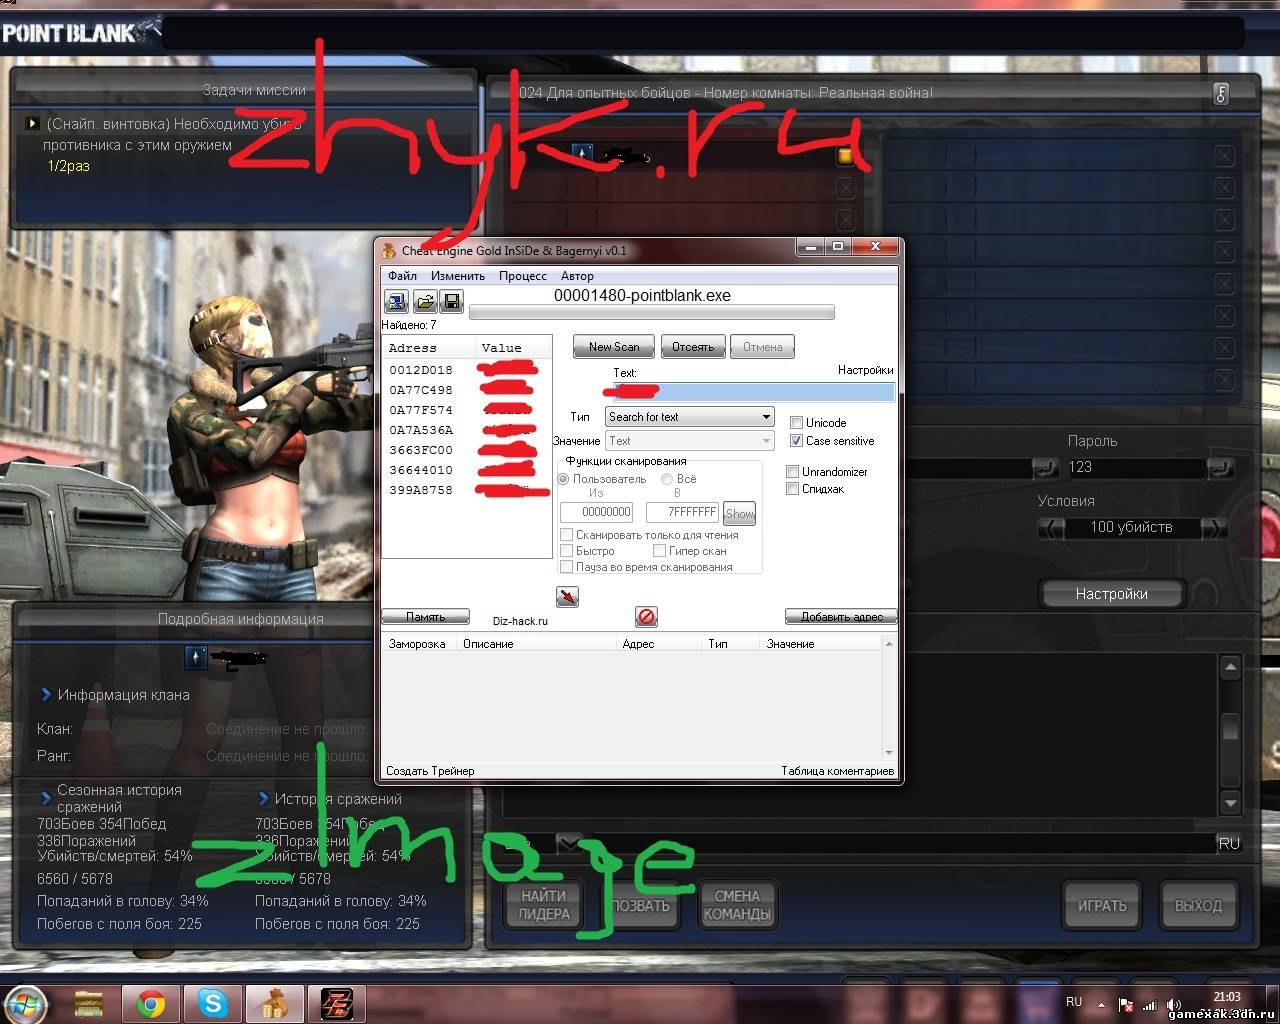Show hidden tray icons arrow

[1101, 1005]
